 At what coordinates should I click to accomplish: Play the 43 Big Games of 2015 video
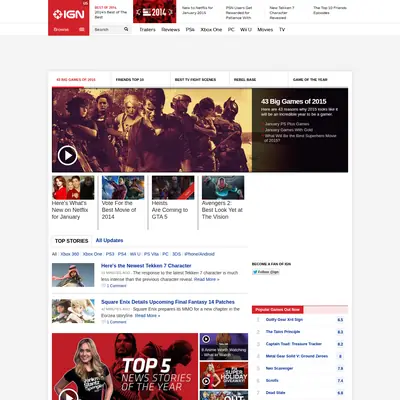67,155
